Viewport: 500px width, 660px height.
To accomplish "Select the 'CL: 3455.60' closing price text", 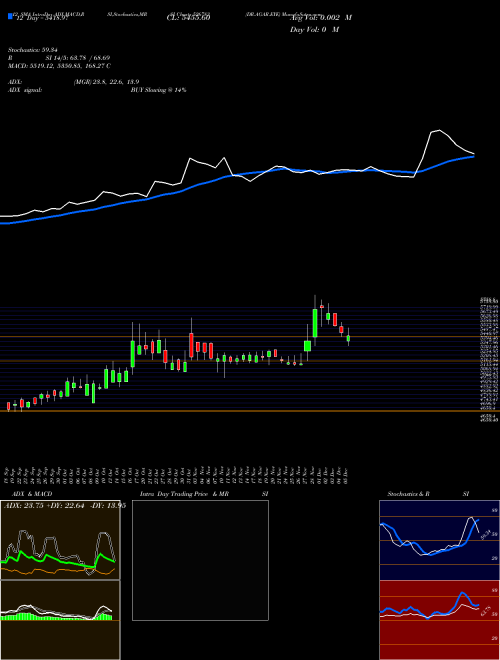I will click(x=188, y=18).
